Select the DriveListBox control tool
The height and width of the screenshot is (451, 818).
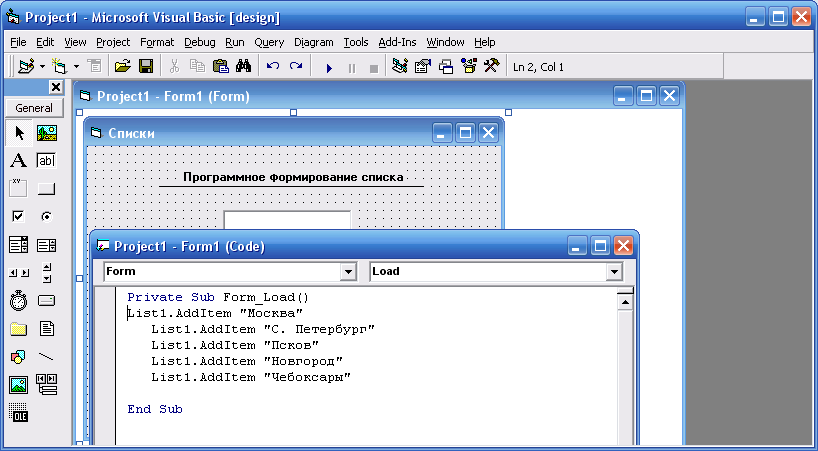pos(47,301)
